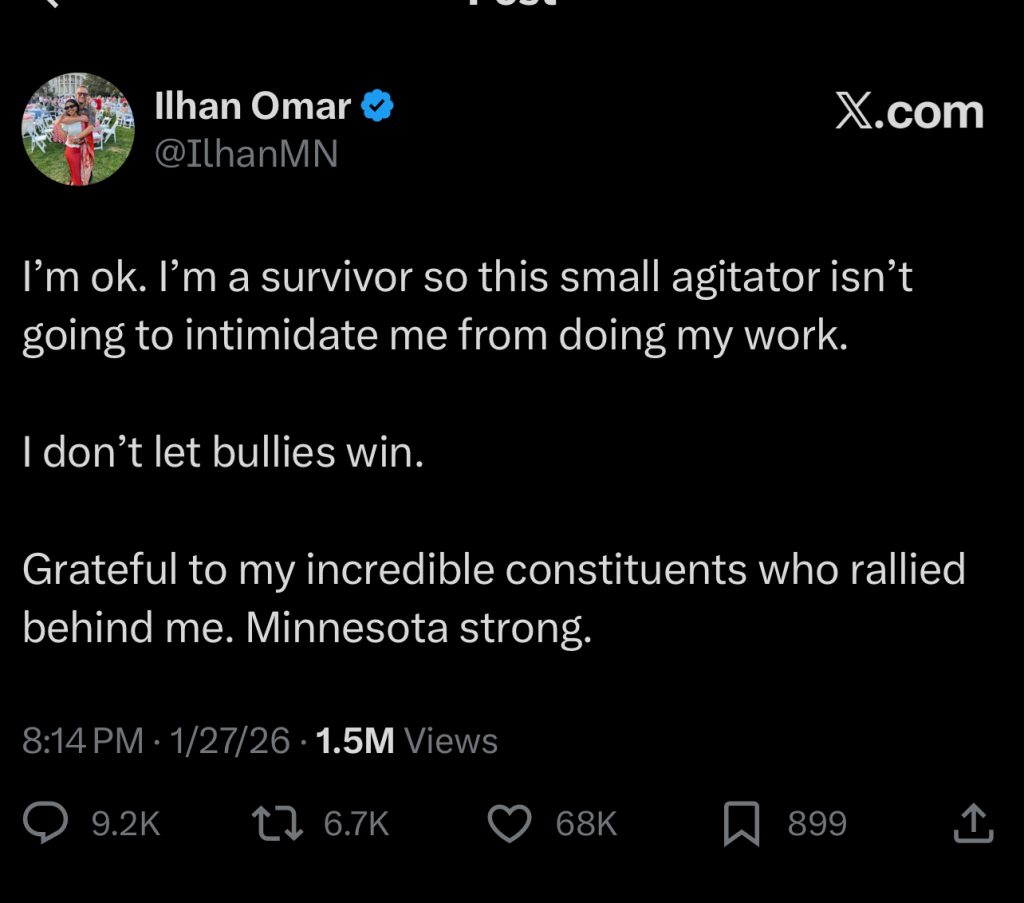Click the reply speech bubble icon
Screen dimensions: 1024x903
coord(45,823)
